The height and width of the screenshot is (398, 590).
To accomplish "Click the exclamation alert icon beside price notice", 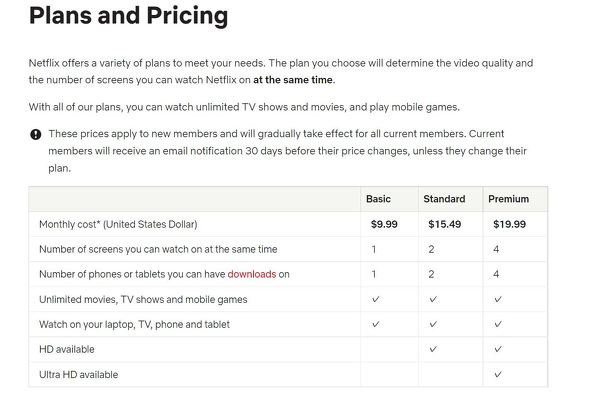I will pos(36,134).
